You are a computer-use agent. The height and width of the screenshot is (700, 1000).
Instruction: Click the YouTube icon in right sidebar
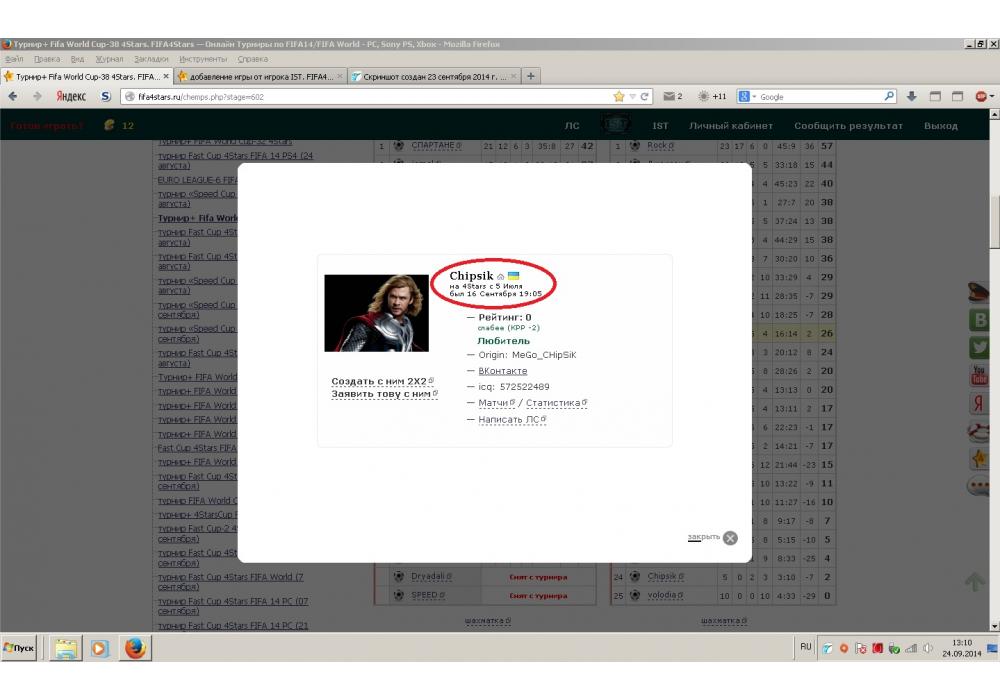978,376
